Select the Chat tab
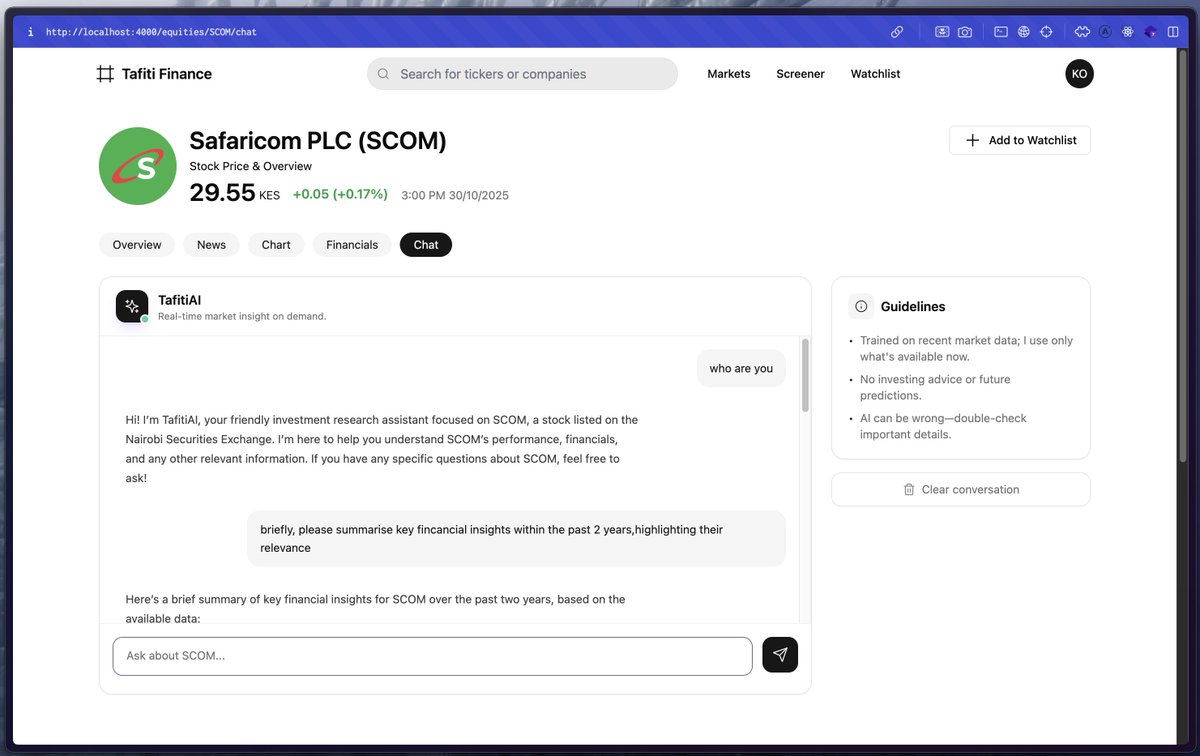 pyautogui.click(x=426, y=245)
